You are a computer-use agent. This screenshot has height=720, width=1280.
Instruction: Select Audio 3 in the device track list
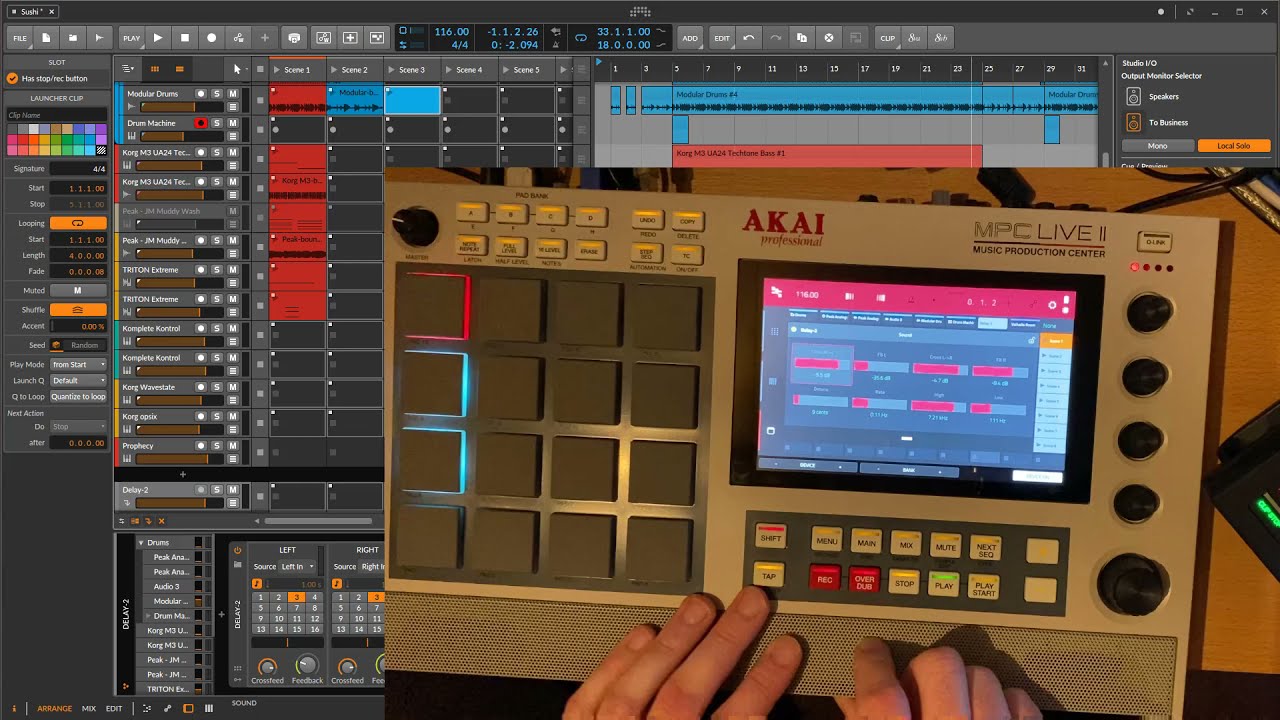(x=167, y=586)
